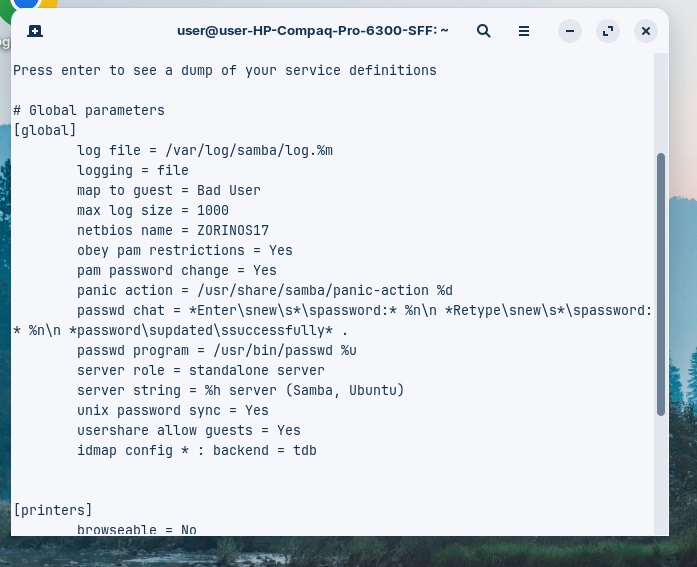Click the "# Global parameters" comment line
Screen dimensions: 697x567
[x=89, y=110]
